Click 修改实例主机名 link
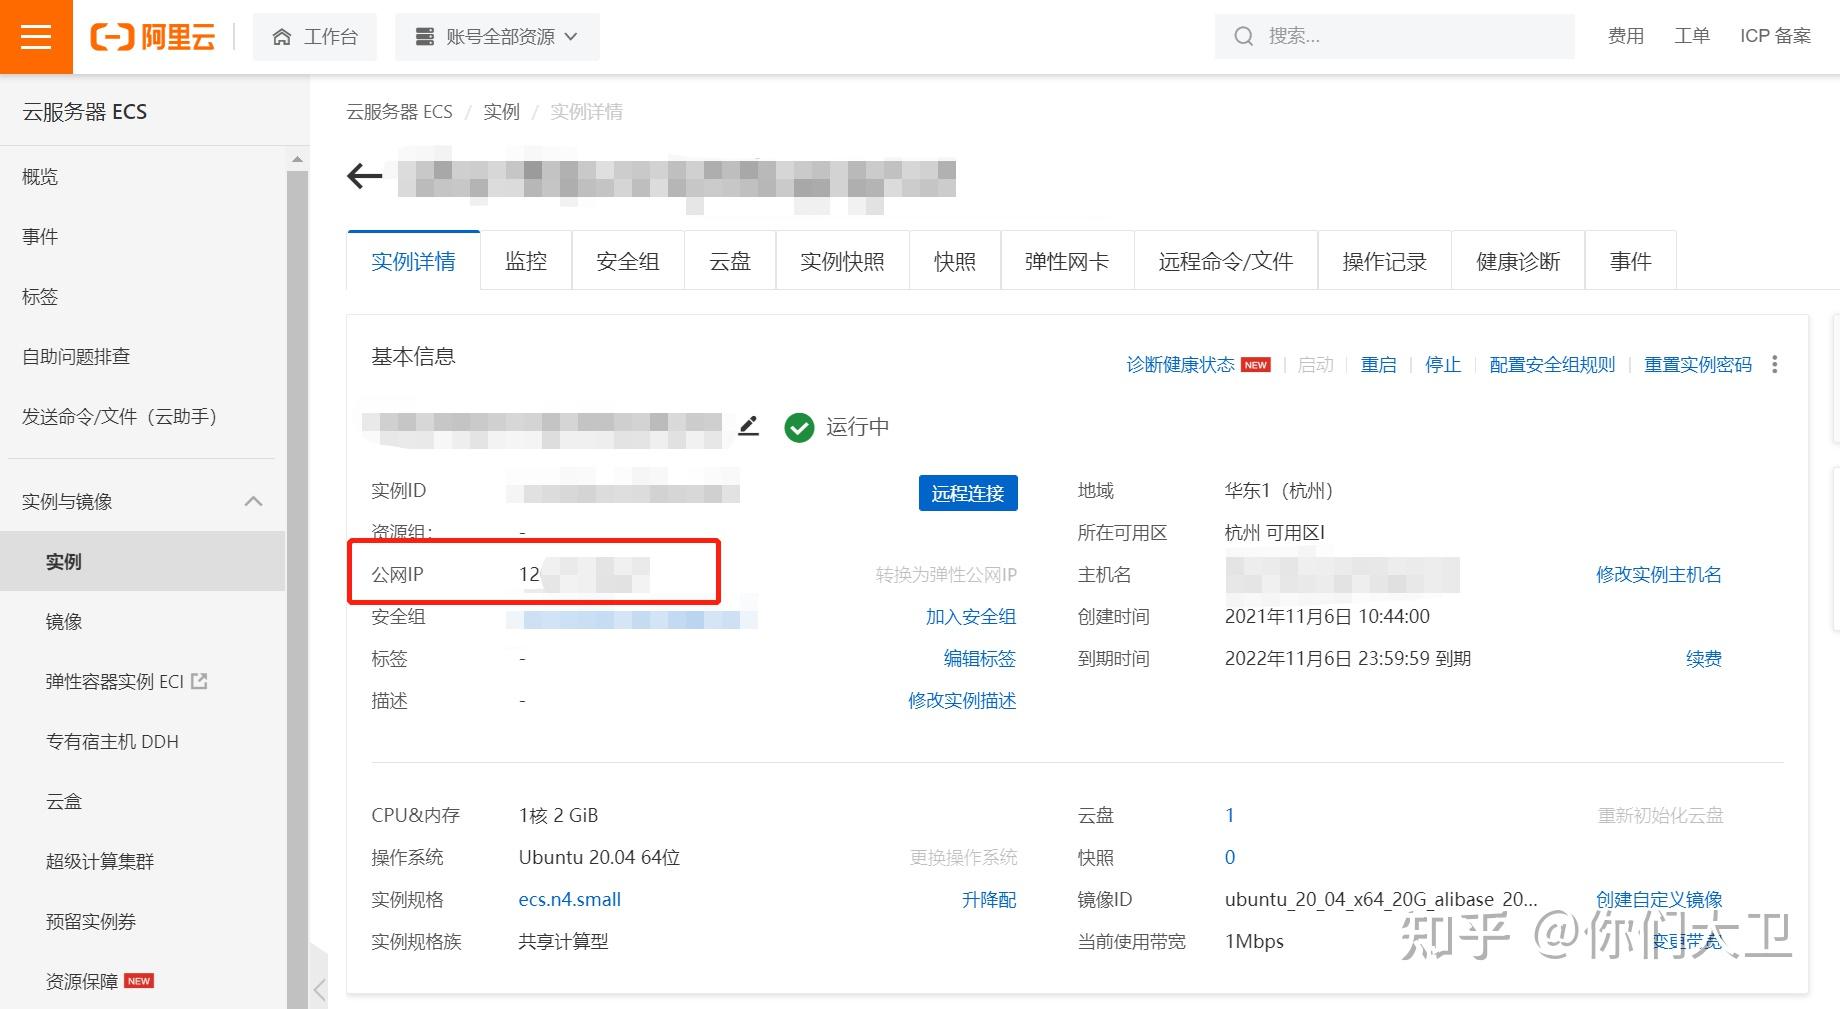1840x1009 pixels. (1659, 575)
